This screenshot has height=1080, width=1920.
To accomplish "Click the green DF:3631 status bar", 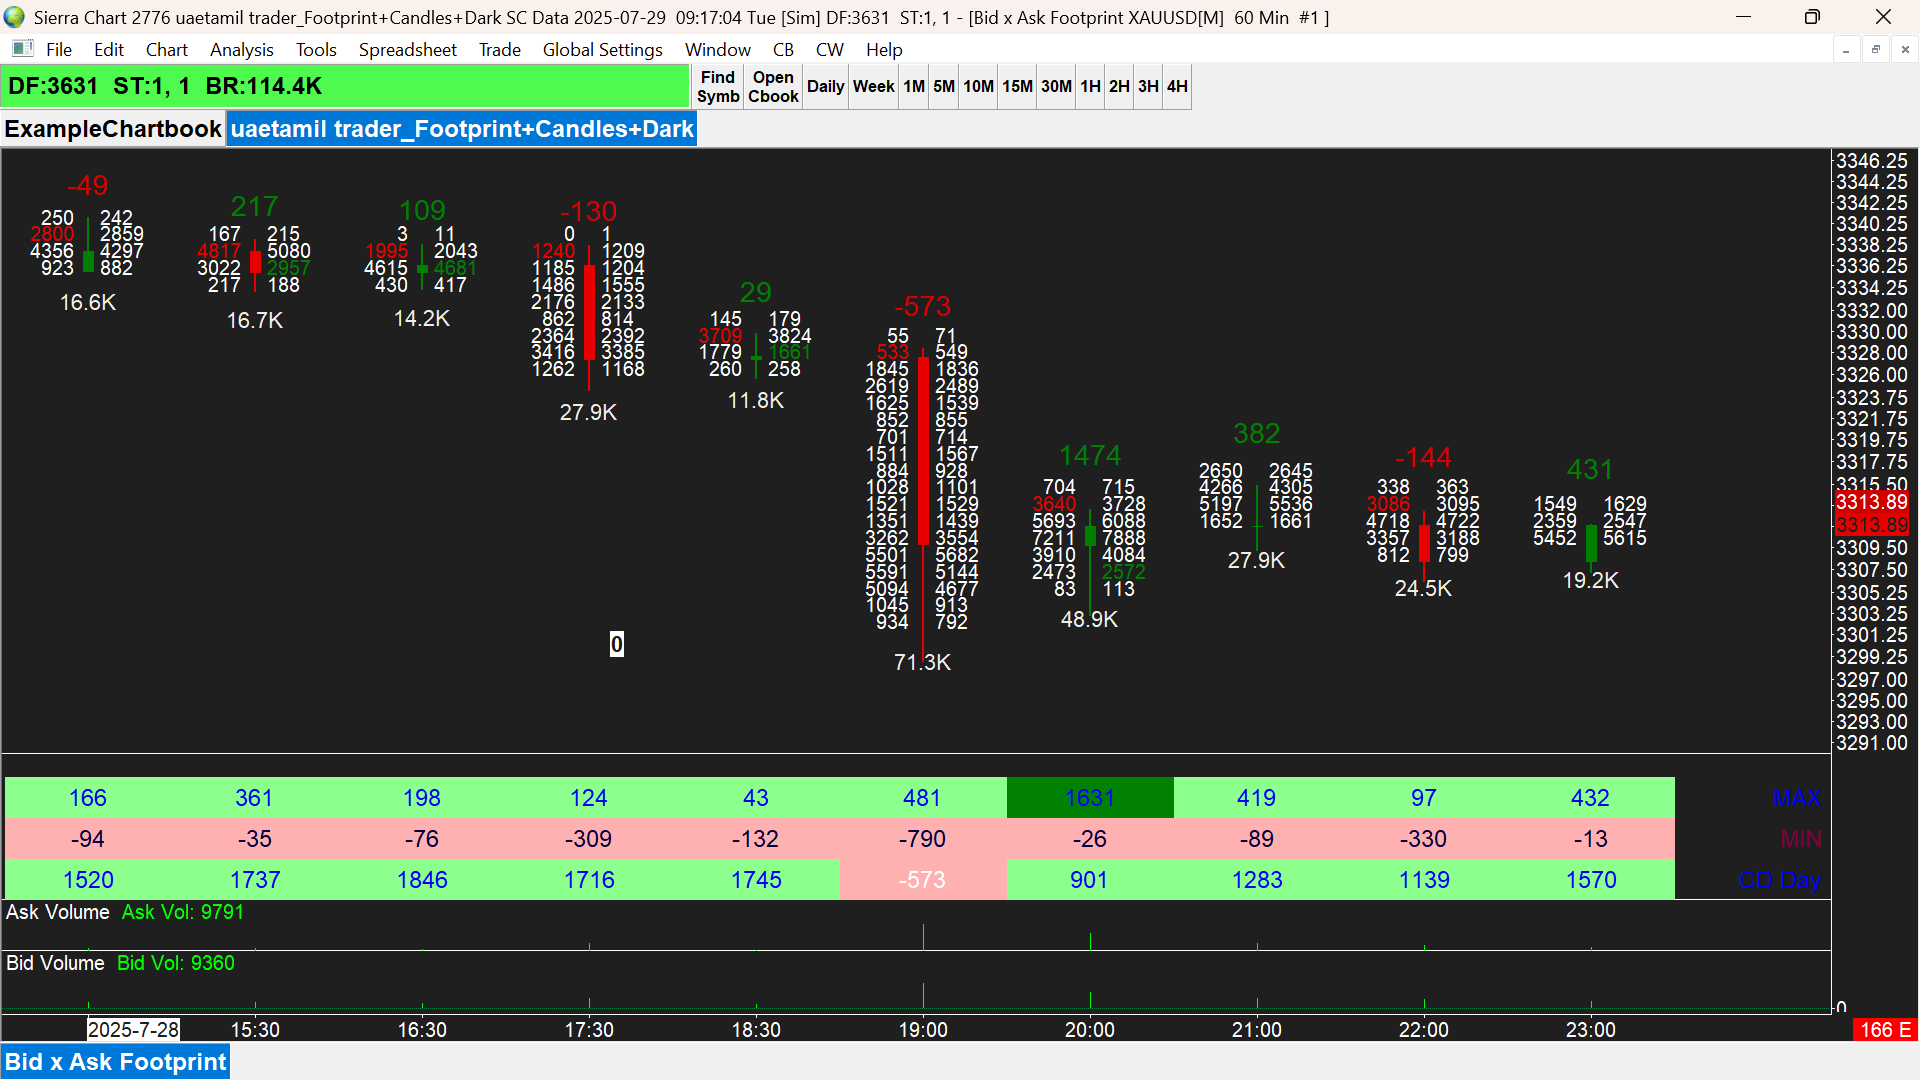I will [x=345, y=87].
